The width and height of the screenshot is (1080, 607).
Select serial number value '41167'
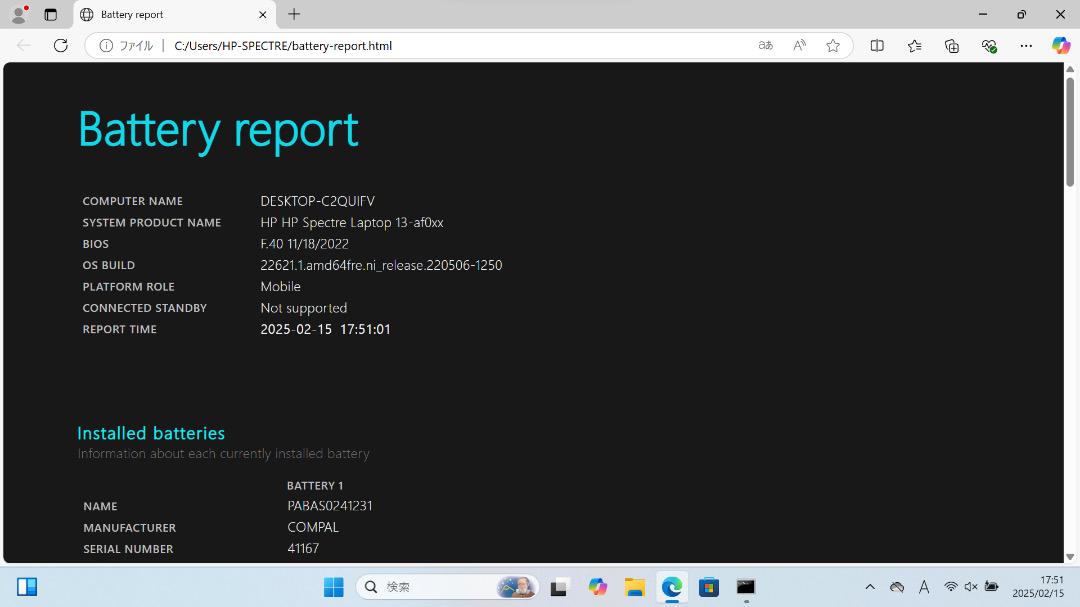click(x=303, y=548)
